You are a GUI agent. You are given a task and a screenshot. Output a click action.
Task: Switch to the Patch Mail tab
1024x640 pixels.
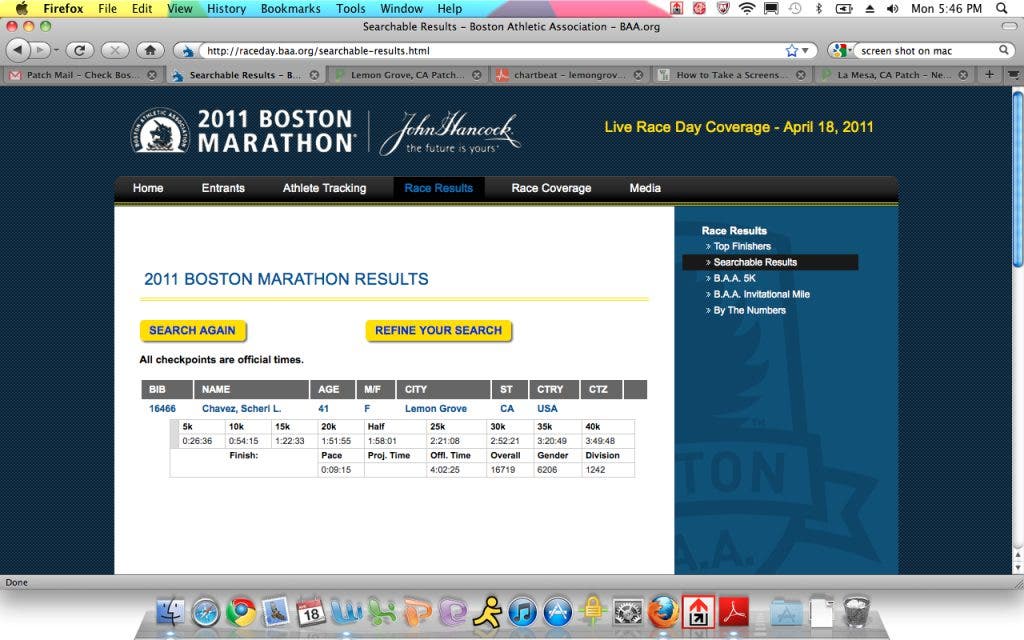82,74
